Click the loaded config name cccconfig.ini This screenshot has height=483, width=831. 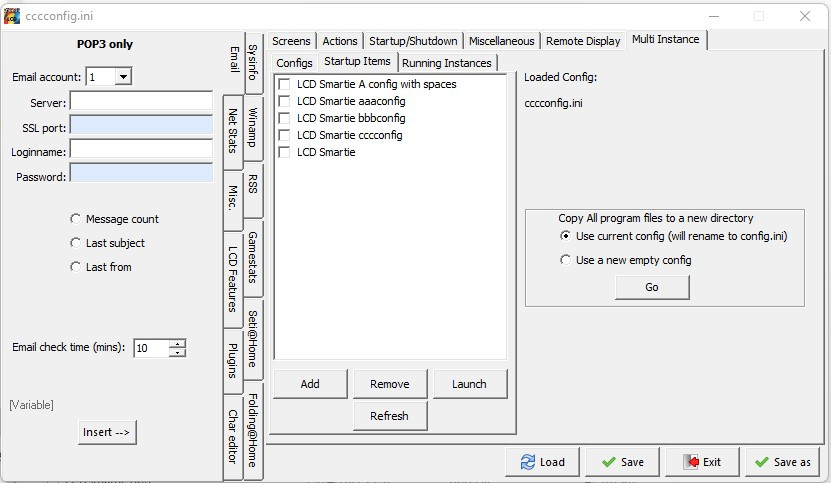[x=553, y=103]
